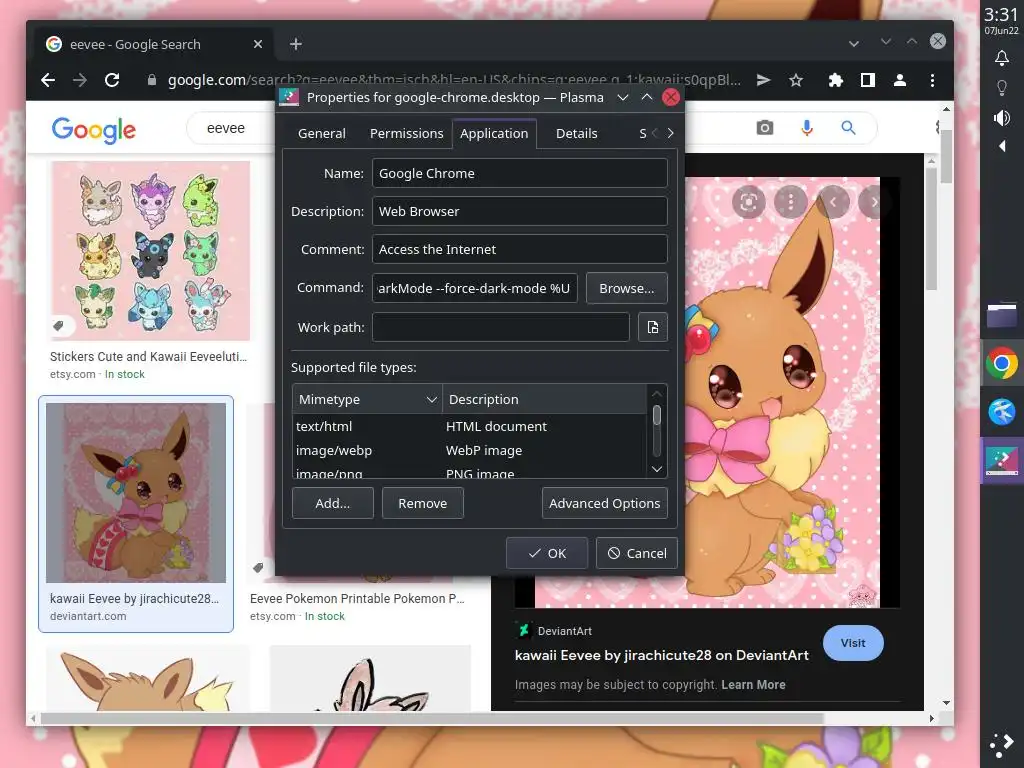Click the Comment field Access the Internet
1024x768 pixels.
coord(519,249)
